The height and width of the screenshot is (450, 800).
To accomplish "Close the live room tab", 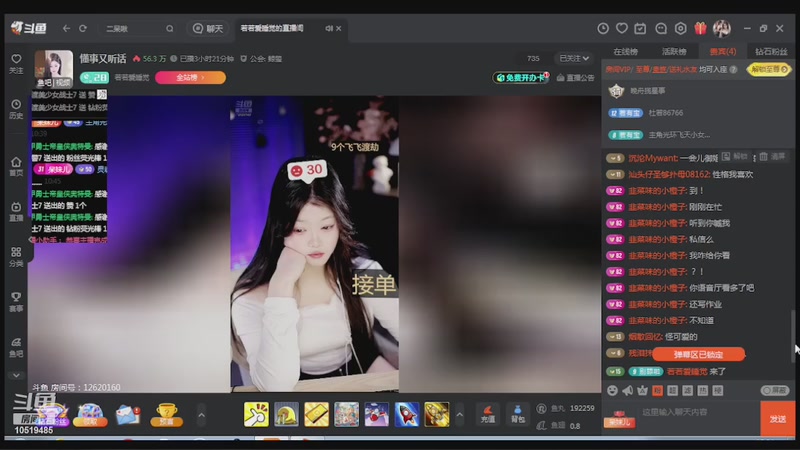I will pos(338,29).
